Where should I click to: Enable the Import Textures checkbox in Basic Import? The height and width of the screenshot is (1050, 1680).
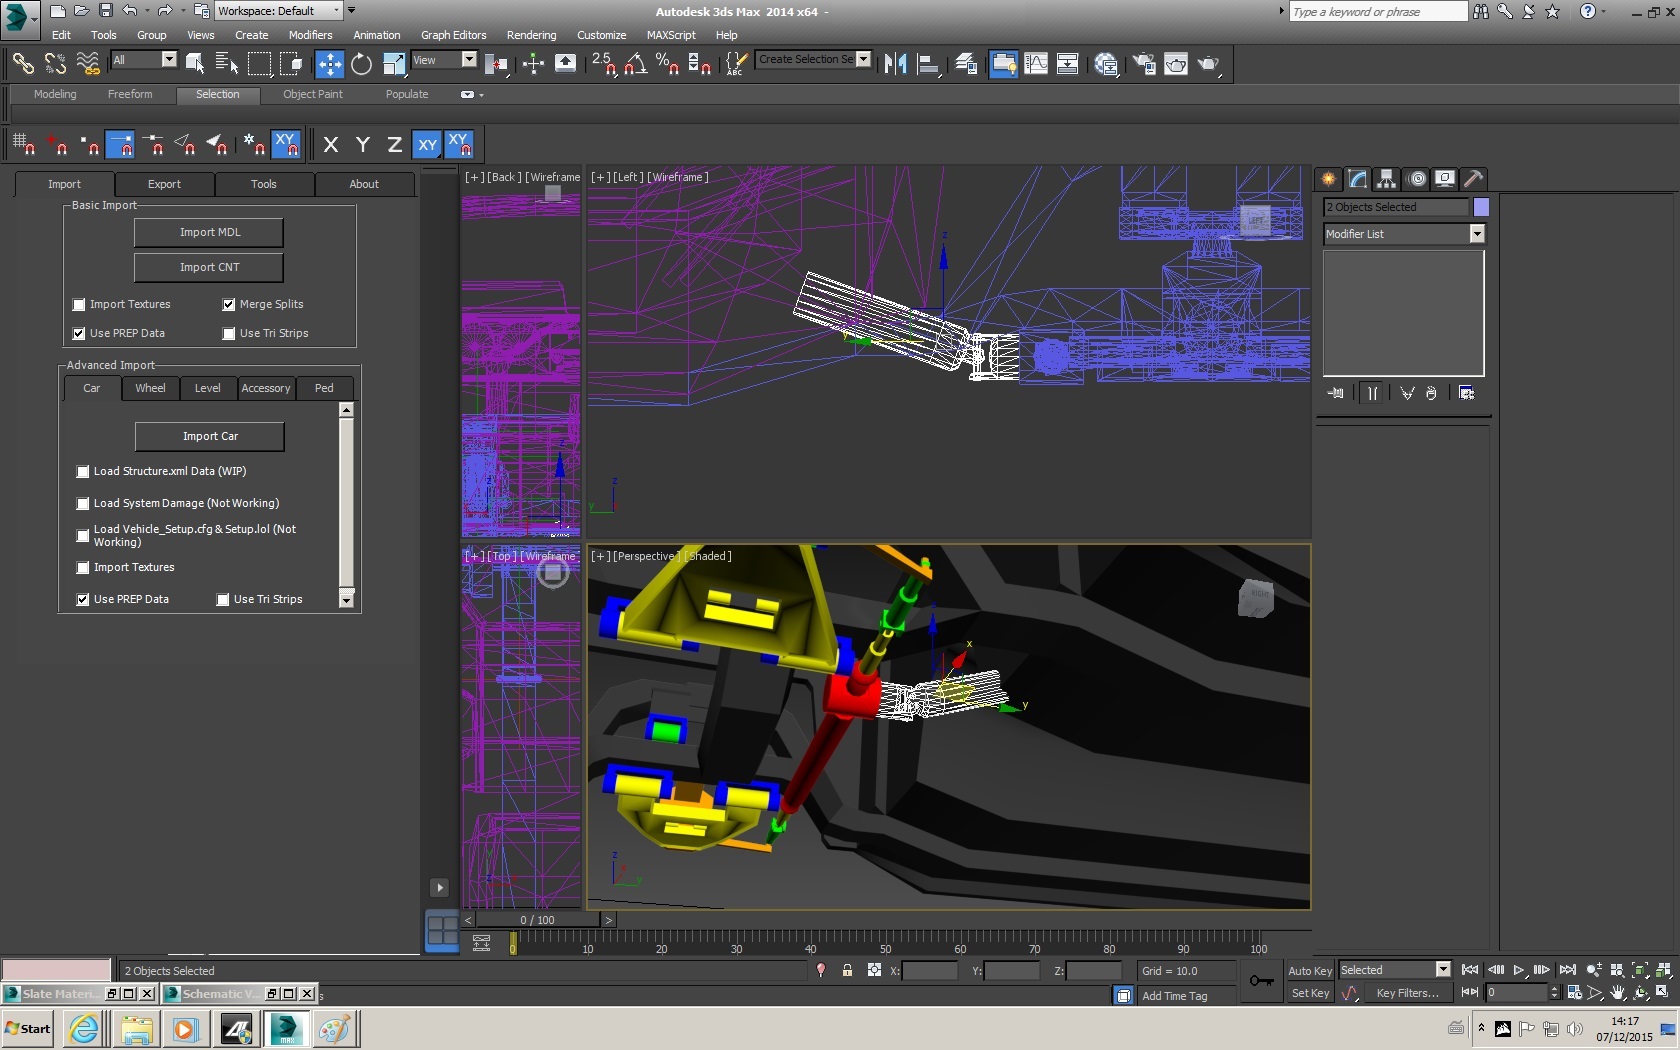[79, 305]
